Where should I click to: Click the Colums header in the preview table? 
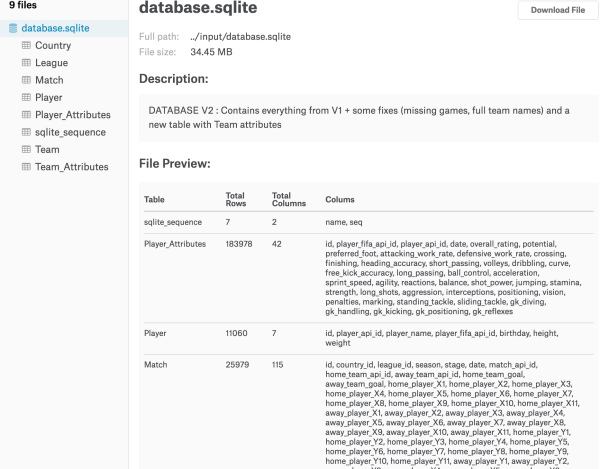click(342, 199)
